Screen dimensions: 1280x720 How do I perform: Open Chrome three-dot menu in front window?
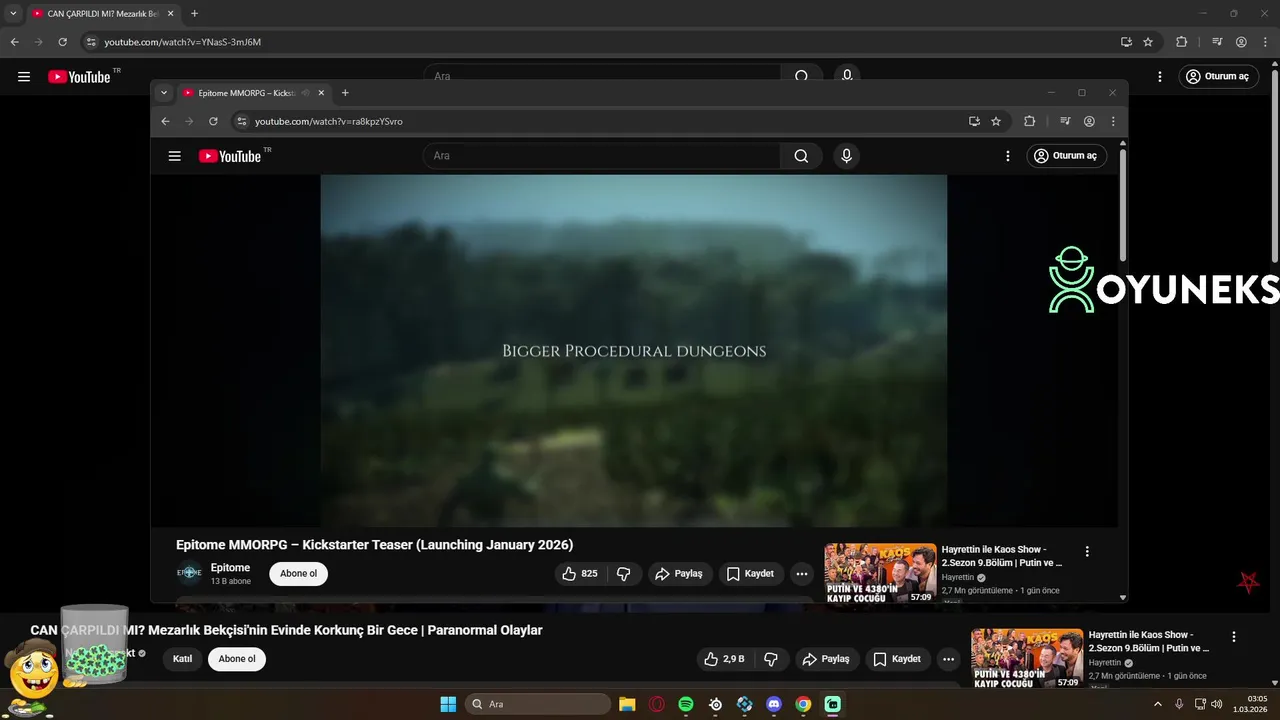(1113, 121)
